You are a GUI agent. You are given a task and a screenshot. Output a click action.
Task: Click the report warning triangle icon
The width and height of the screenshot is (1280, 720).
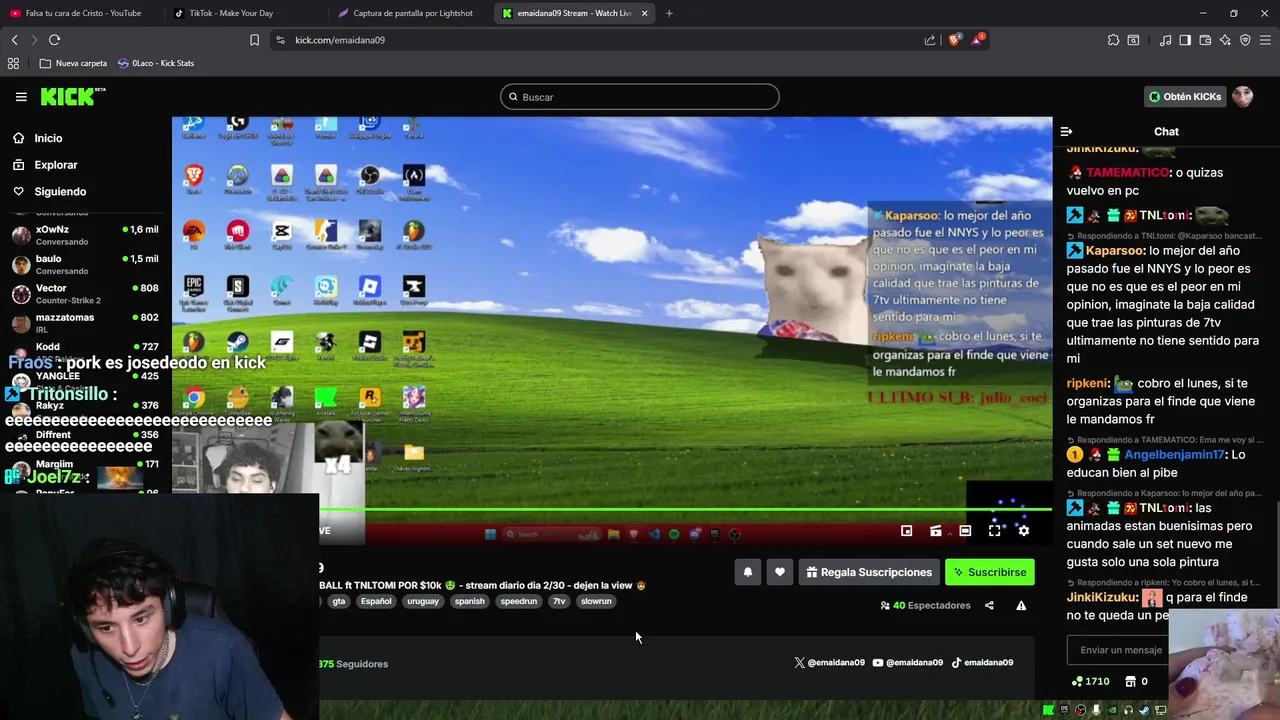[x=1021, y=605]
